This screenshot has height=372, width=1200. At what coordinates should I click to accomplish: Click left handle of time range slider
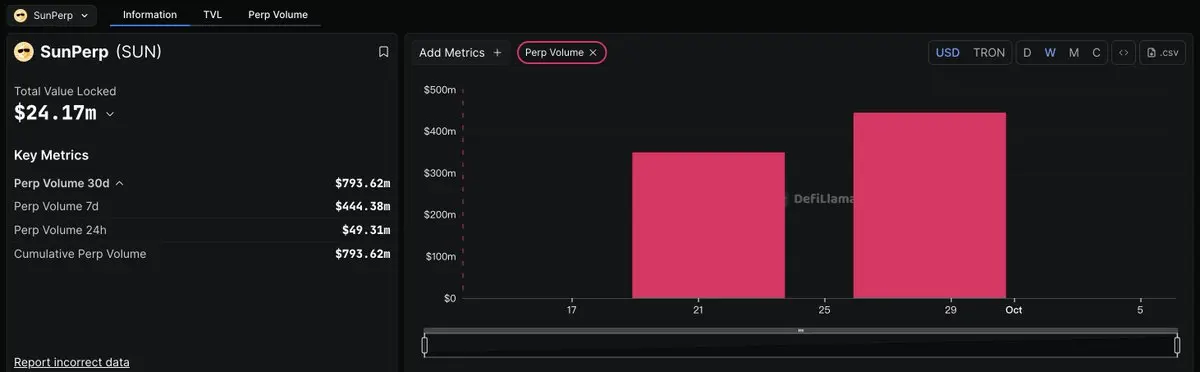(425, 345)
